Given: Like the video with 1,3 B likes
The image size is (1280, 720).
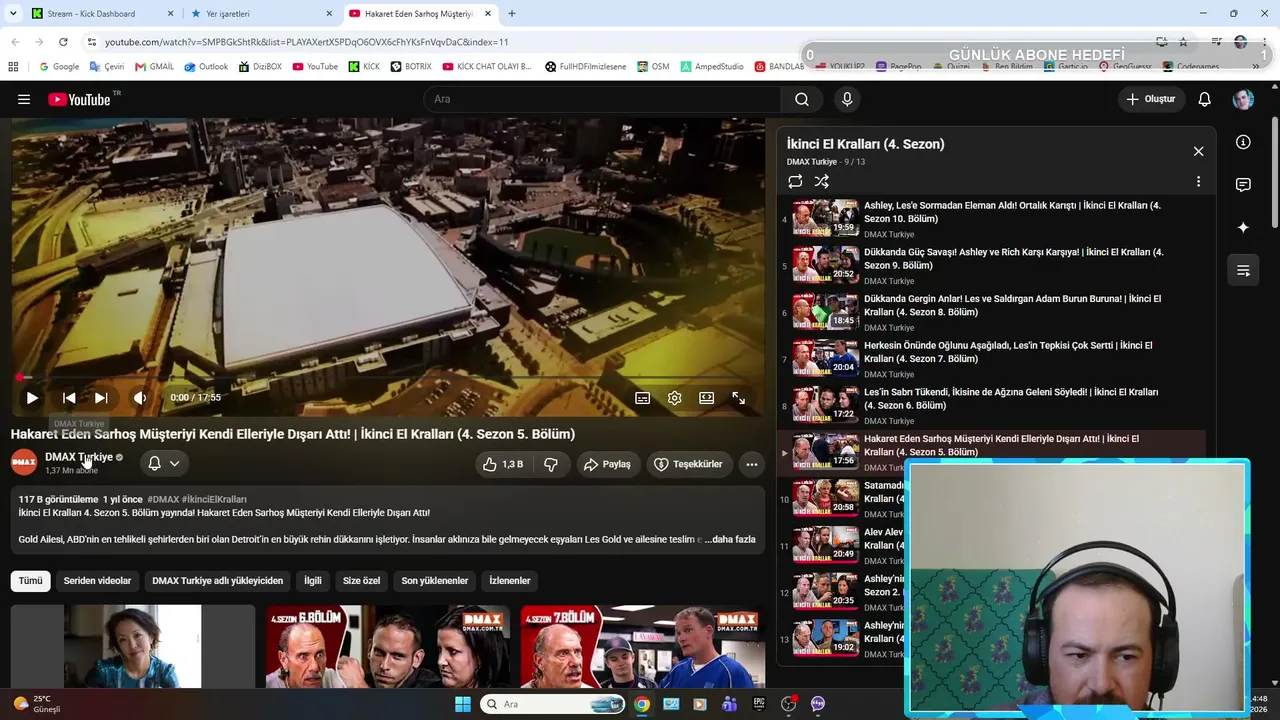Looking at the screenshot, I should click(x=504, y=464).
